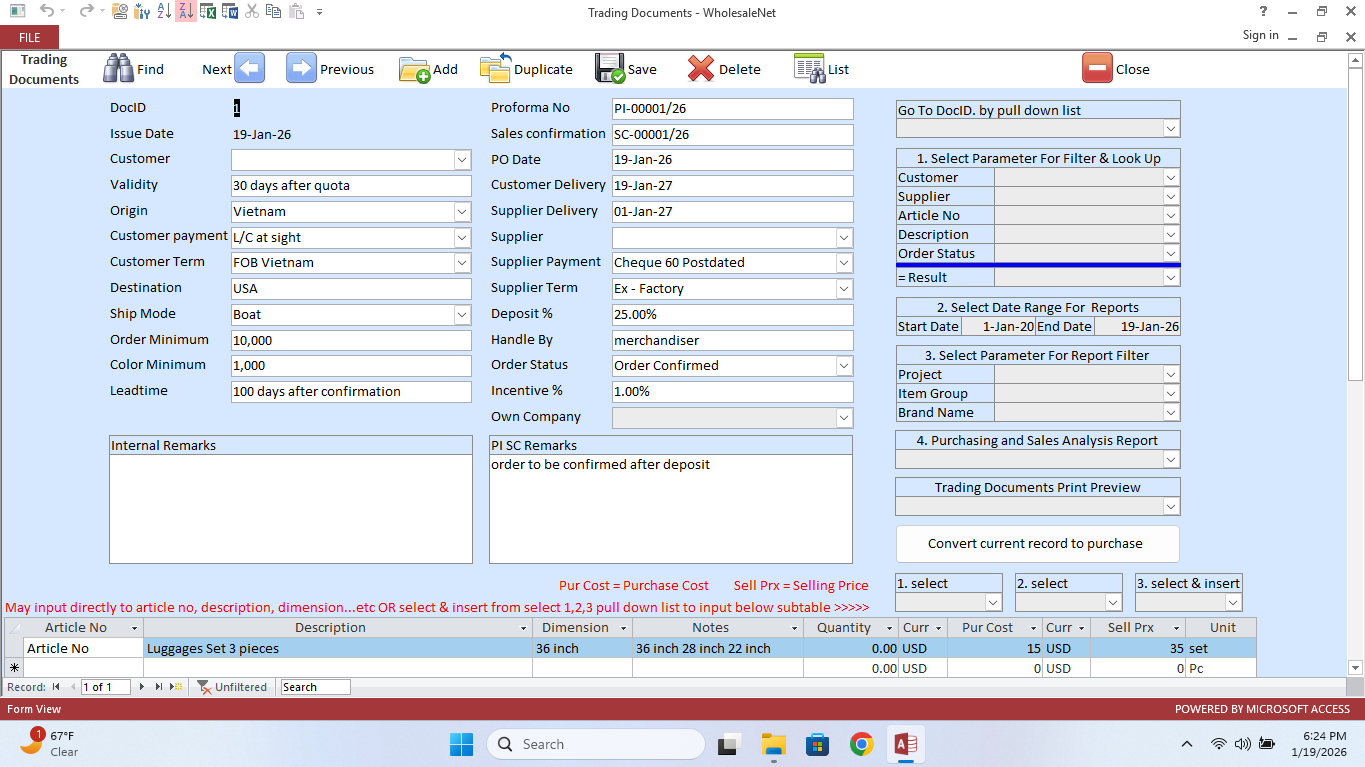Sort records A to Z
1365x767 pixels.
163,12
